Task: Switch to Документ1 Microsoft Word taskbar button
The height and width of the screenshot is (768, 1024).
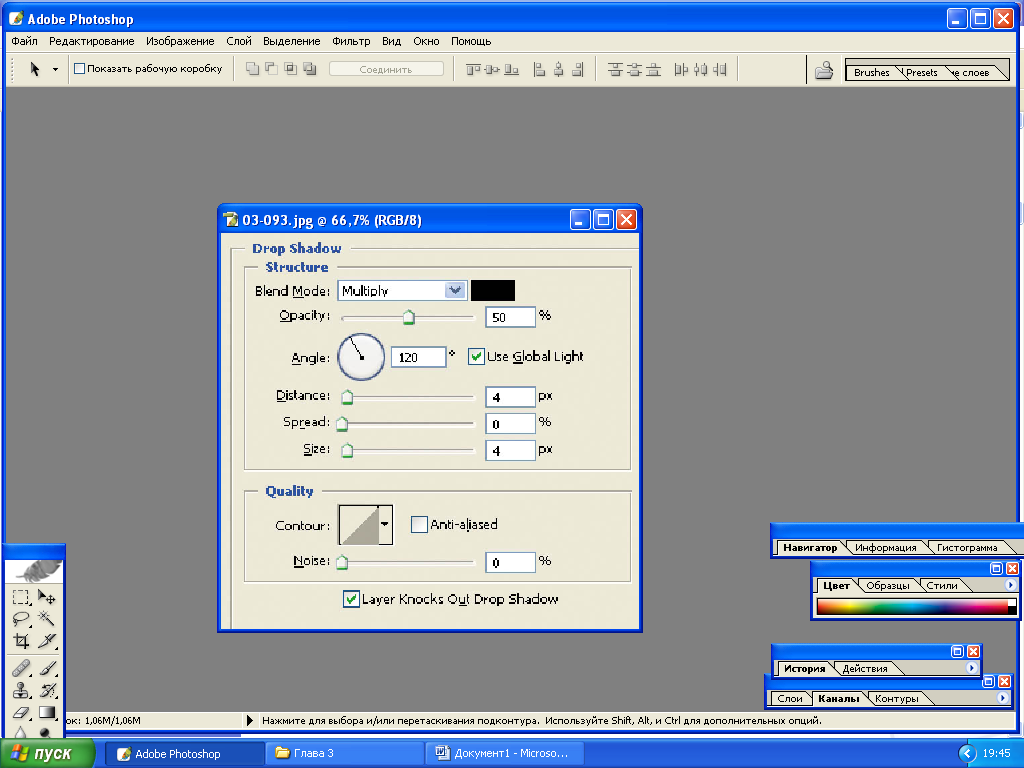Action: (x=504, y=754)
